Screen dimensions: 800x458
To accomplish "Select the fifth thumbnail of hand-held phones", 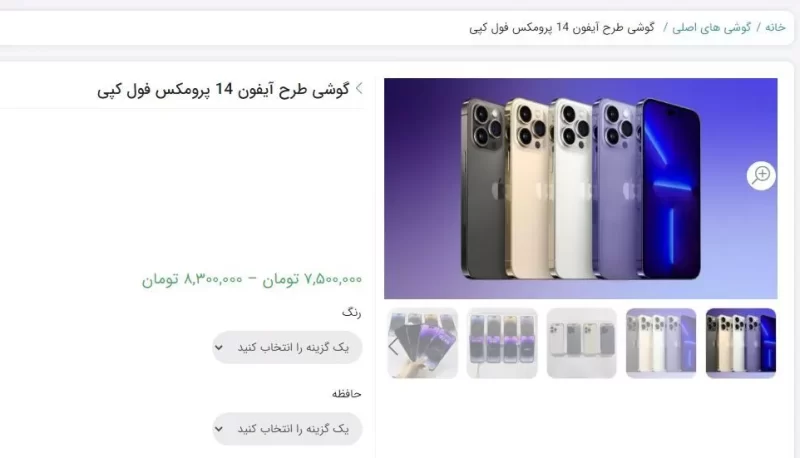I will [422, 343].
